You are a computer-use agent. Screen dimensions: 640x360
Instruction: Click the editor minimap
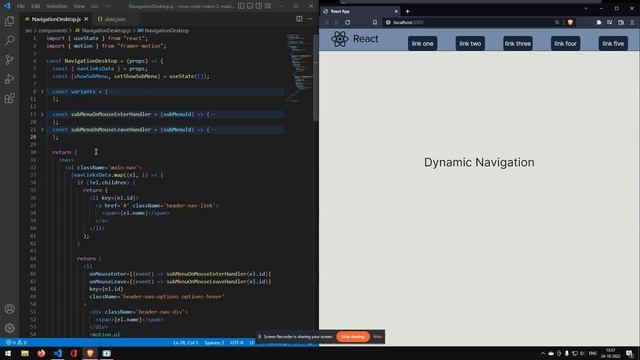(299, 67)
